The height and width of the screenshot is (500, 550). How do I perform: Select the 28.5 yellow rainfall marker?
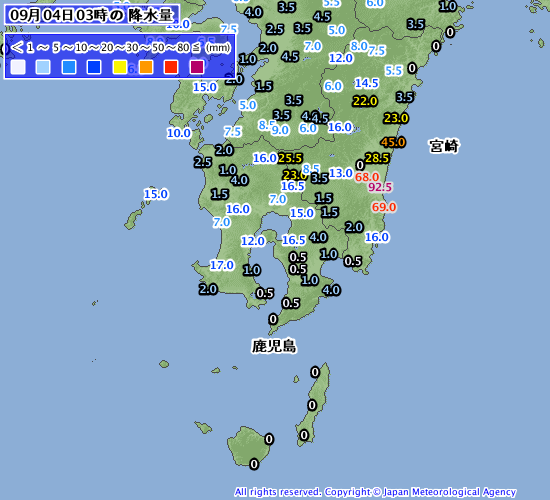377,158
